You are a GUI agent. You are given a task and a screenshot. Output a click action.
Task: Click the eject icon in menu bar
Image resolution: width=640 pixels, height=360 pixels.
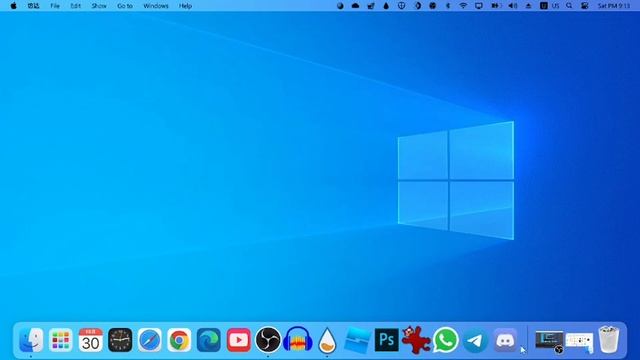pyautogui.click(x=528, y=6)
